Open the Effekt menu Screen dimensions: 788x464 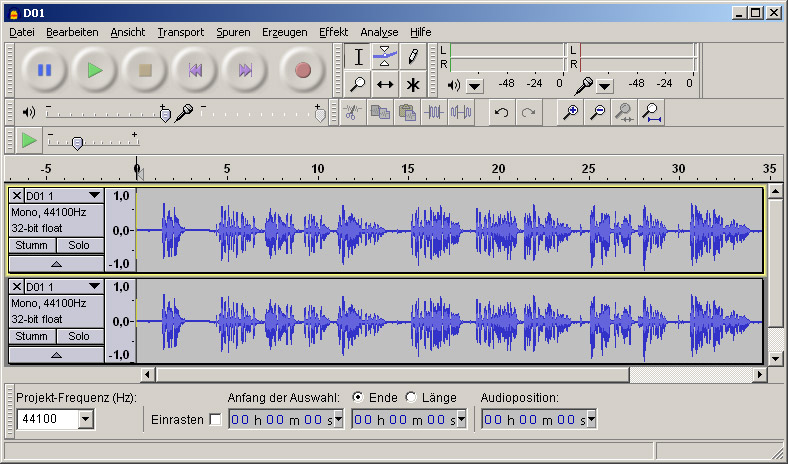334,32
